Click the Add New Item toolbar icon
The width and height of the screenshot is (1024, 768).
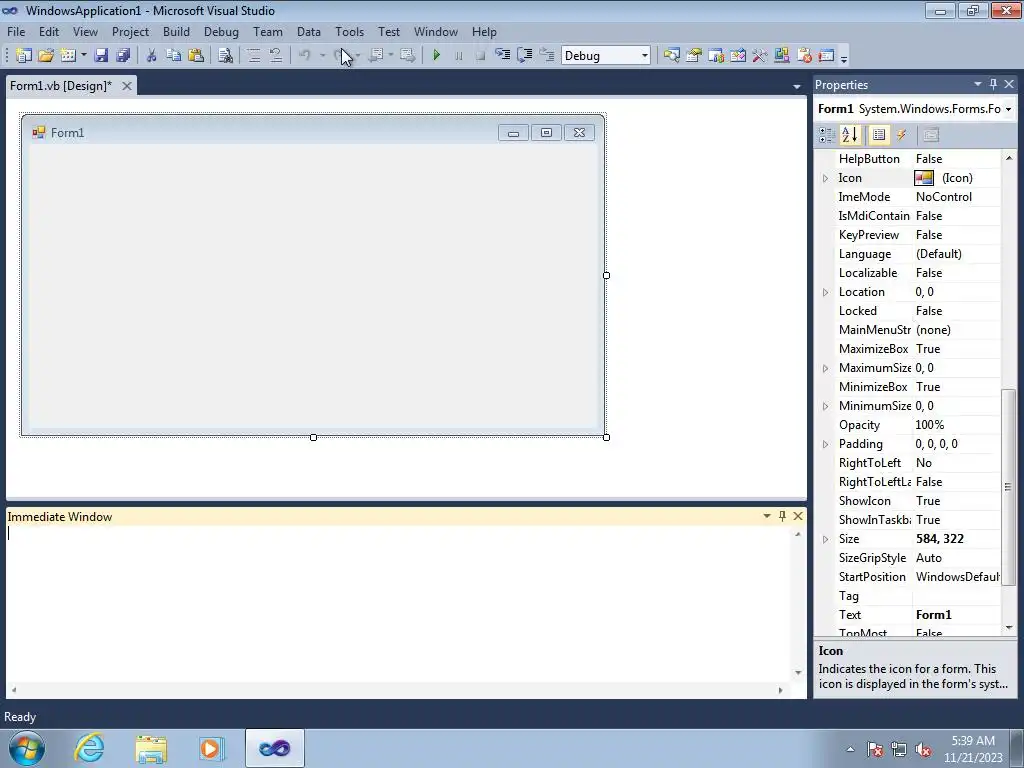pyautogui.click(x=68, y=56)
